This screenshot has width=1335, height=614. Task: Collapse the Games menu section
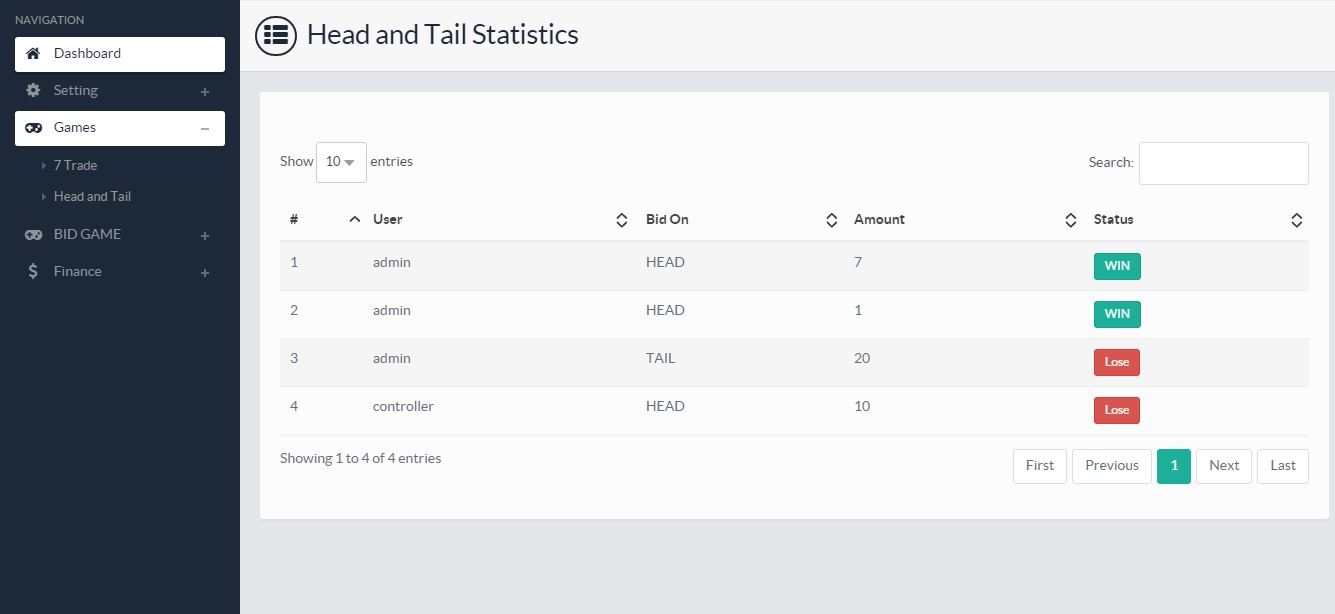pyautogui.click(x=205, y=129)
